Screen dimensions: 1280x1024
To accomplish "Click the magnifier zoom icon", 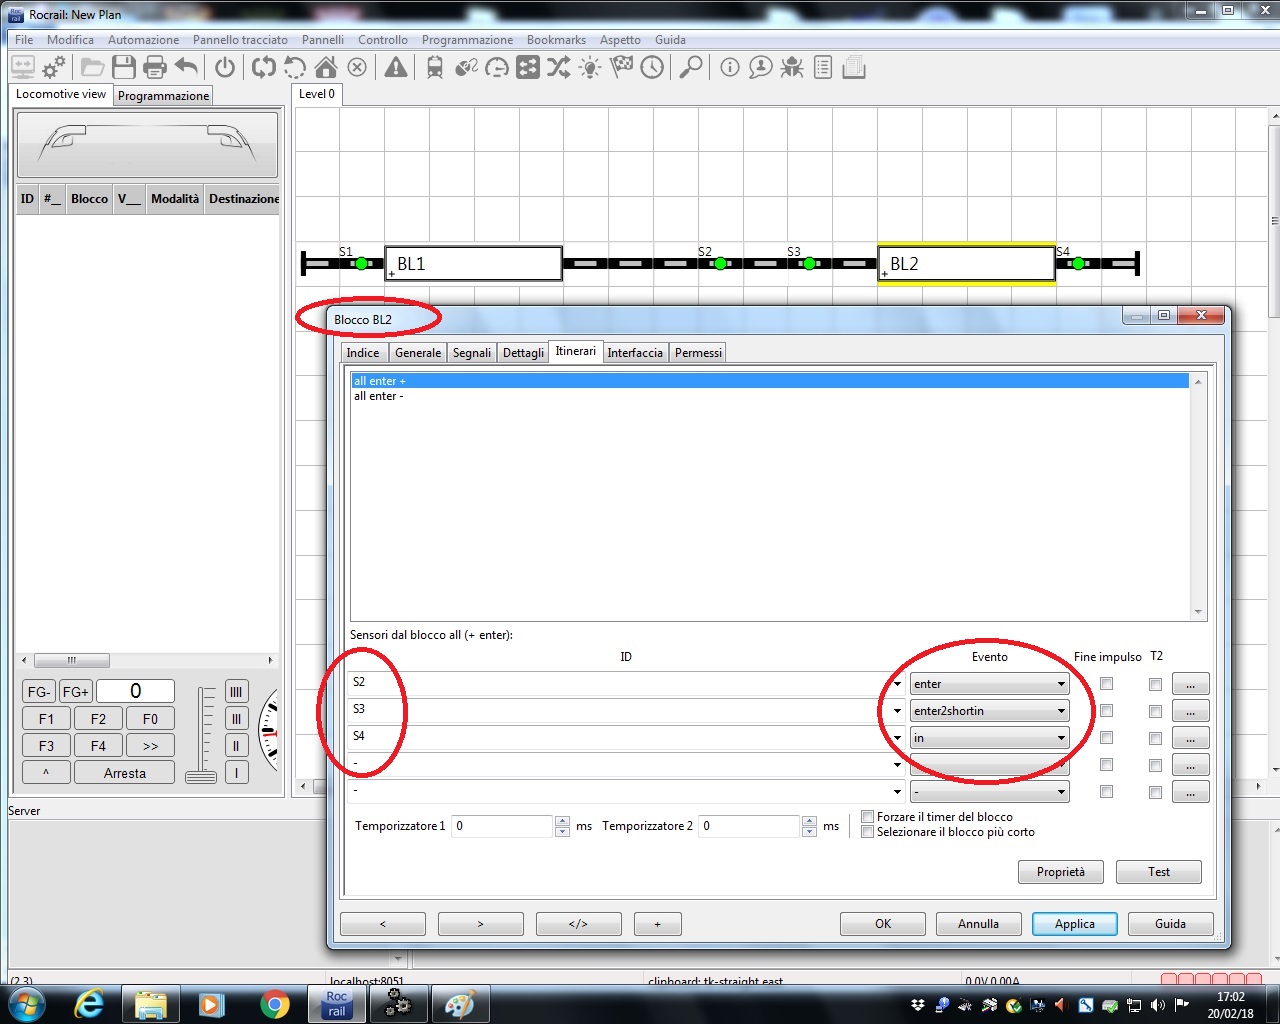I will (x=690, y=68).
